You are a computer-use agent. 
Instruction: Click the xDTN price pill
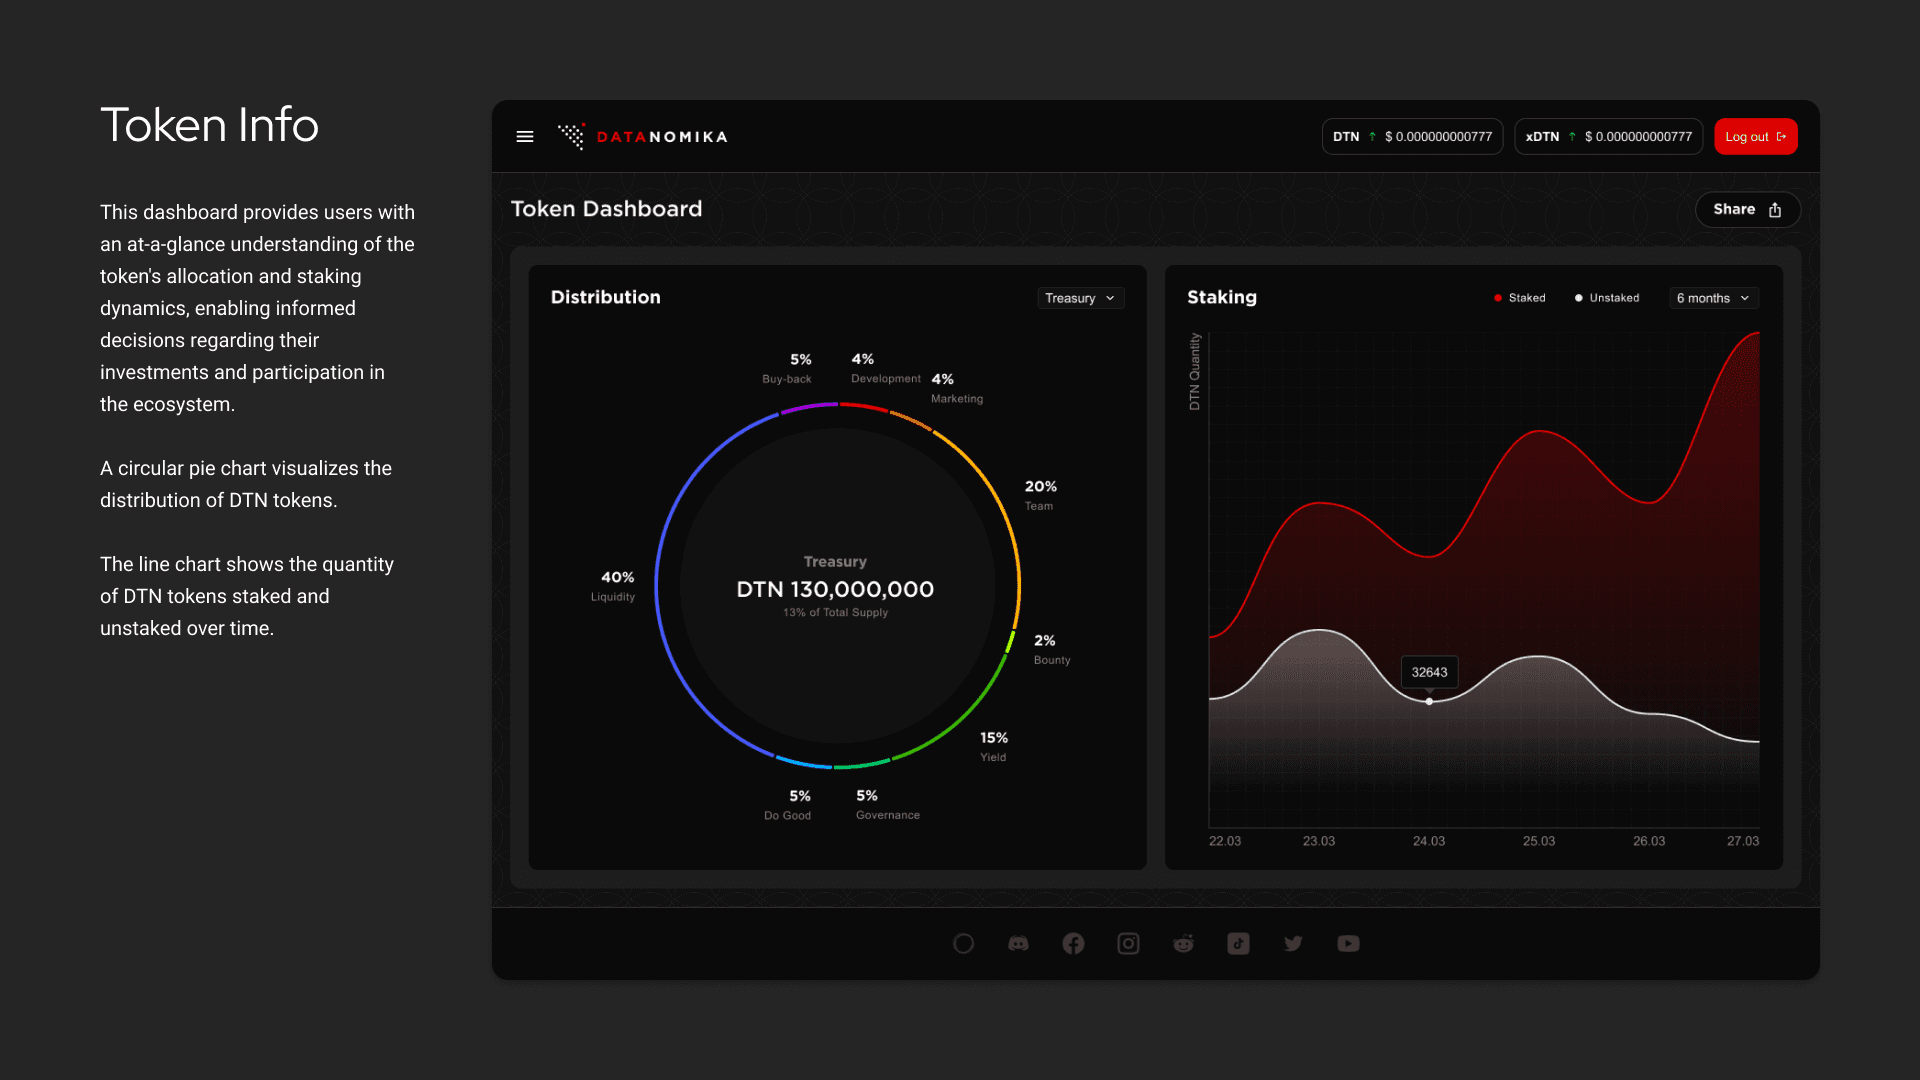(1609, 137)
